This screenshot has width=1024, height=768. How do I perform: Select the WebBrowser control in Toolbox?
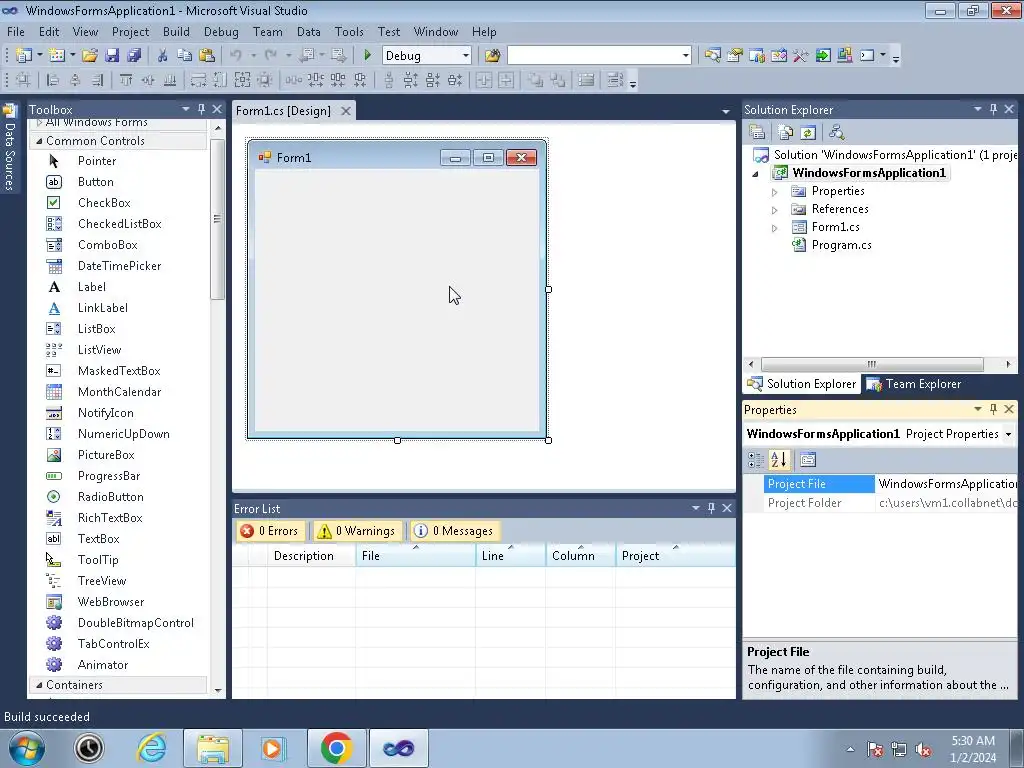(x=110, y=601)
